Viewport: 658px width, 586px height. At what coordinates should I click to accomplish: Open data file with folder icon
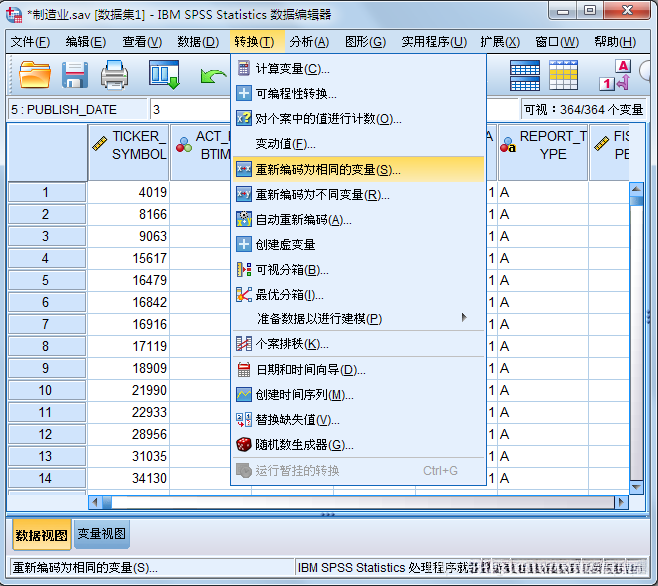coord(35,75)
